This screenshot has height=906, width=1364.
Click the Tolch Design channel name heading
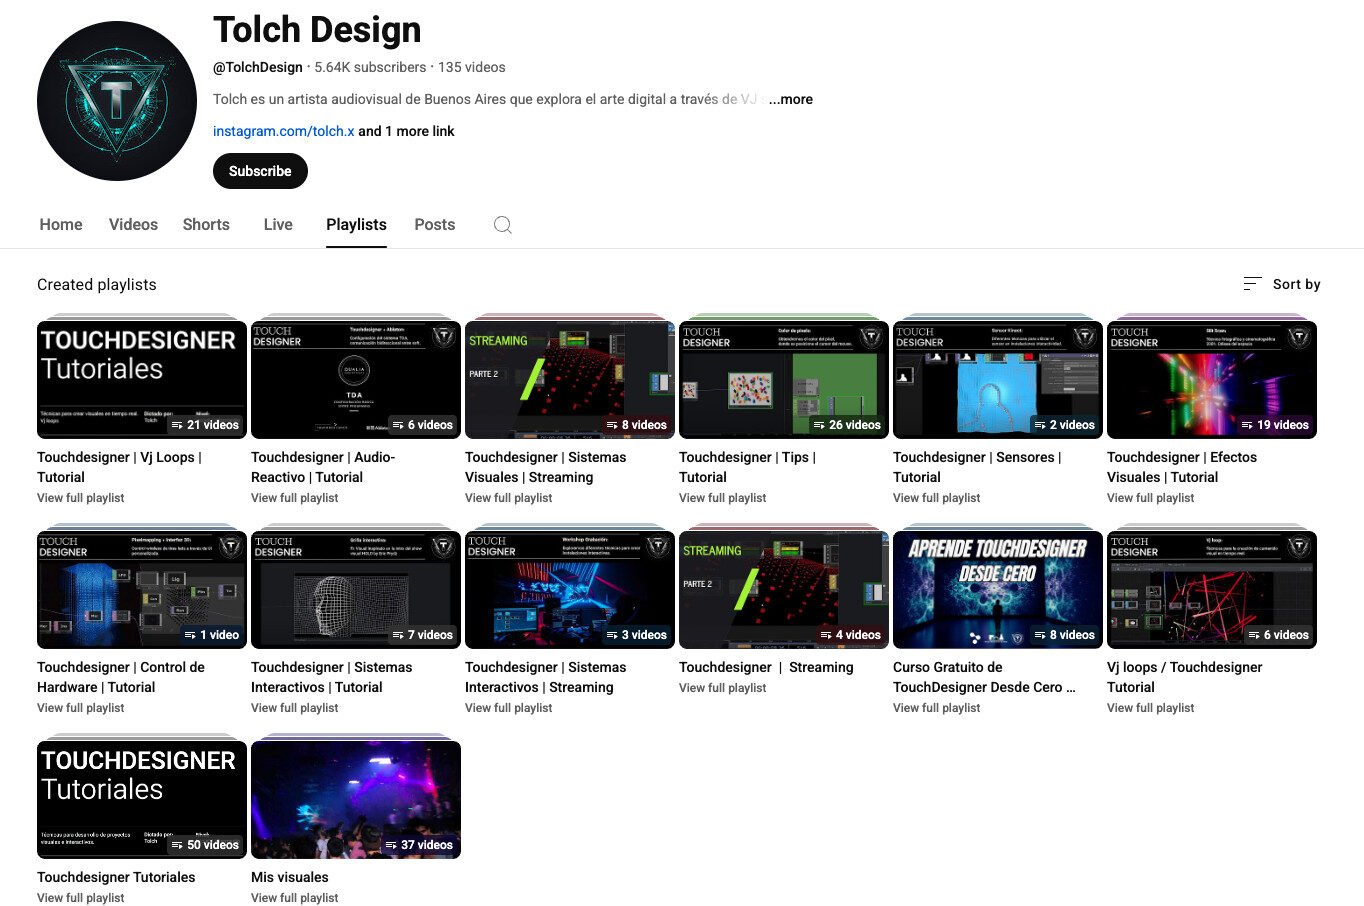point(317,30)
